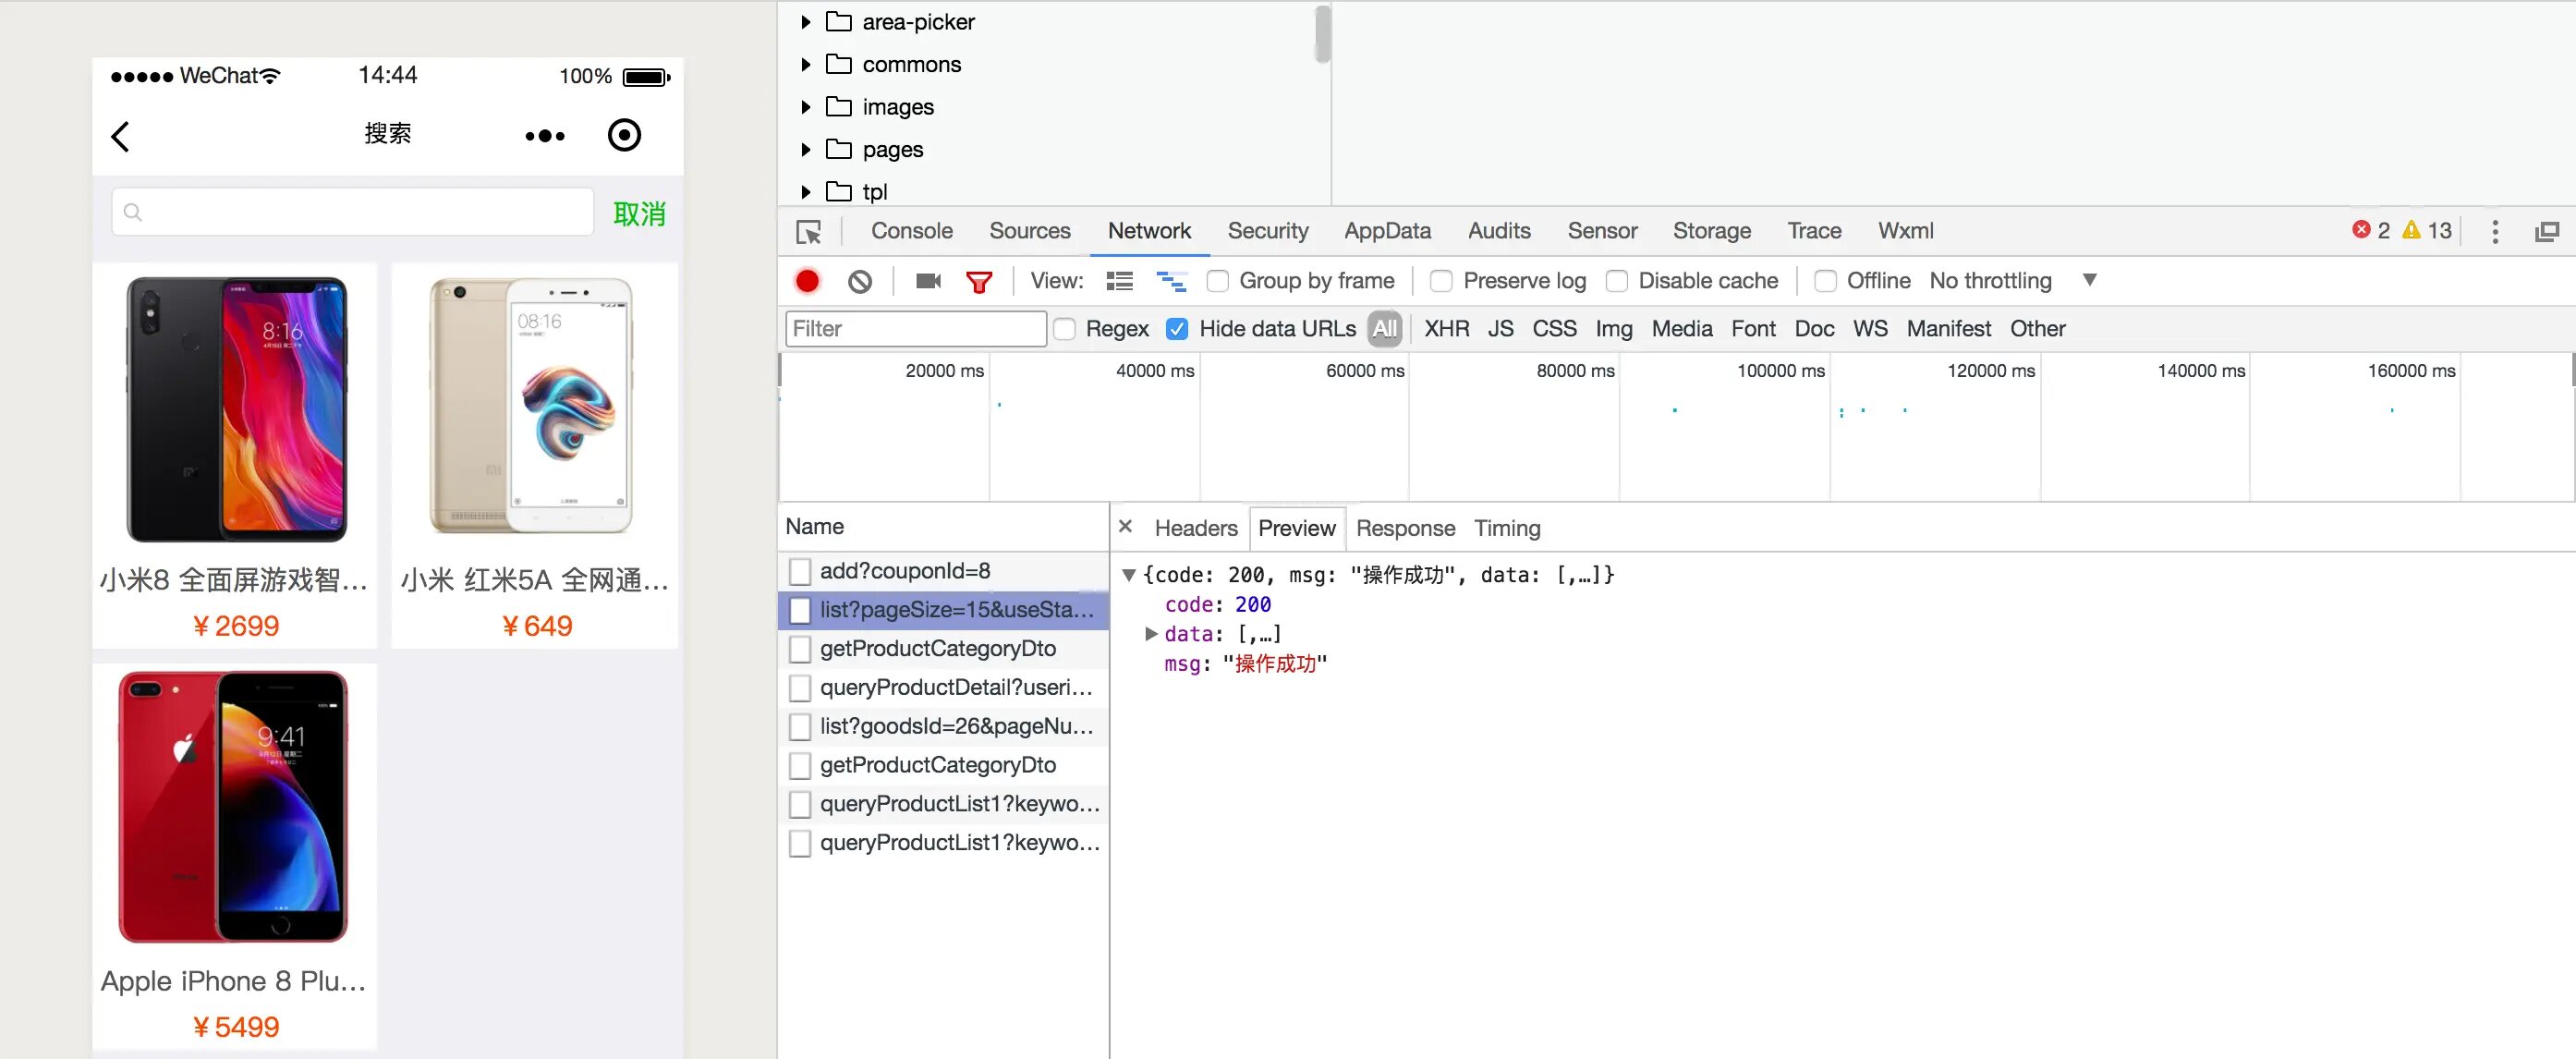Click the yellow warning count indicator

[2427, 230]
